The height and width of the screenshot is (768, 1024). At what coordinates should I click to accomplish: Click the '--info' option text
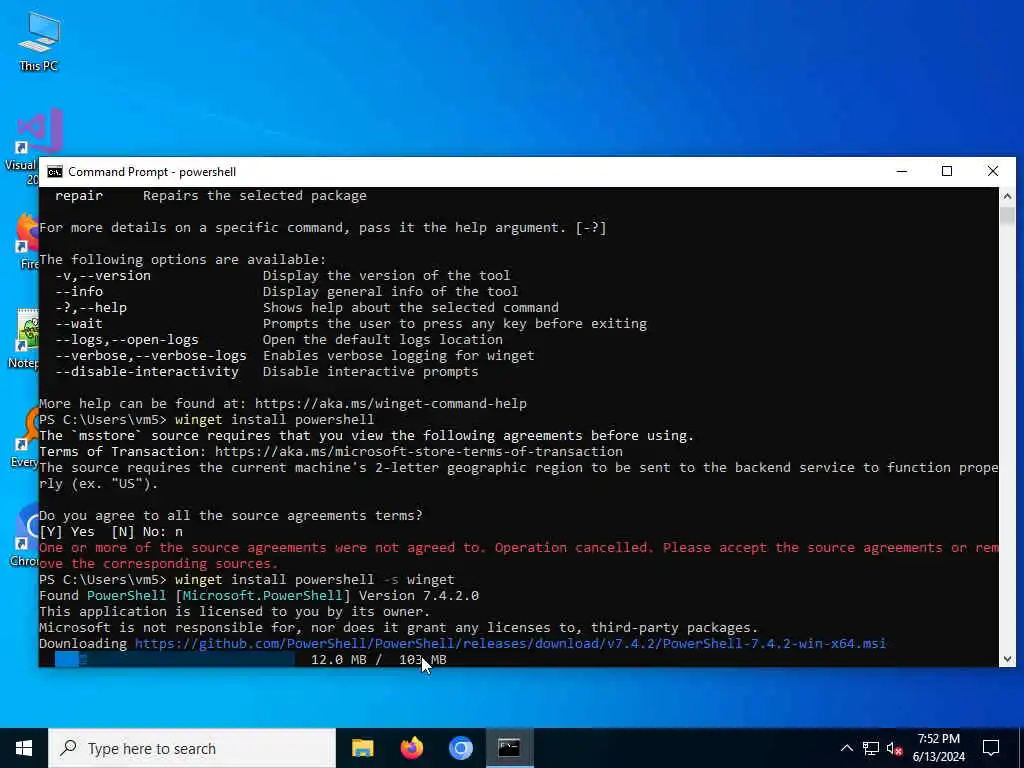click(x=79, y=291)
